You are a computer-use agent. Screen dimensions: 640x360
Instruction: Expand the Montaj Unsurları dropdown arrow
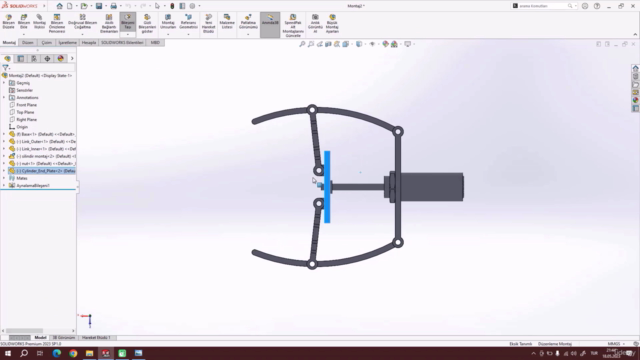168,35
